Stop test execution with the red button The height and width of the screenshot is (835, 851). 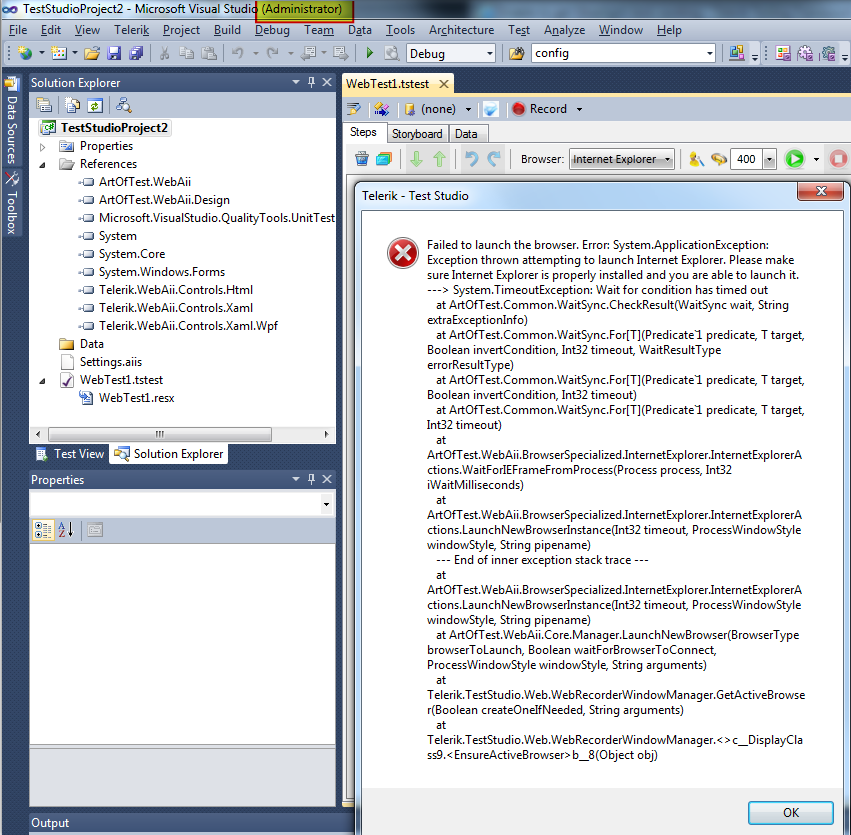839,159
